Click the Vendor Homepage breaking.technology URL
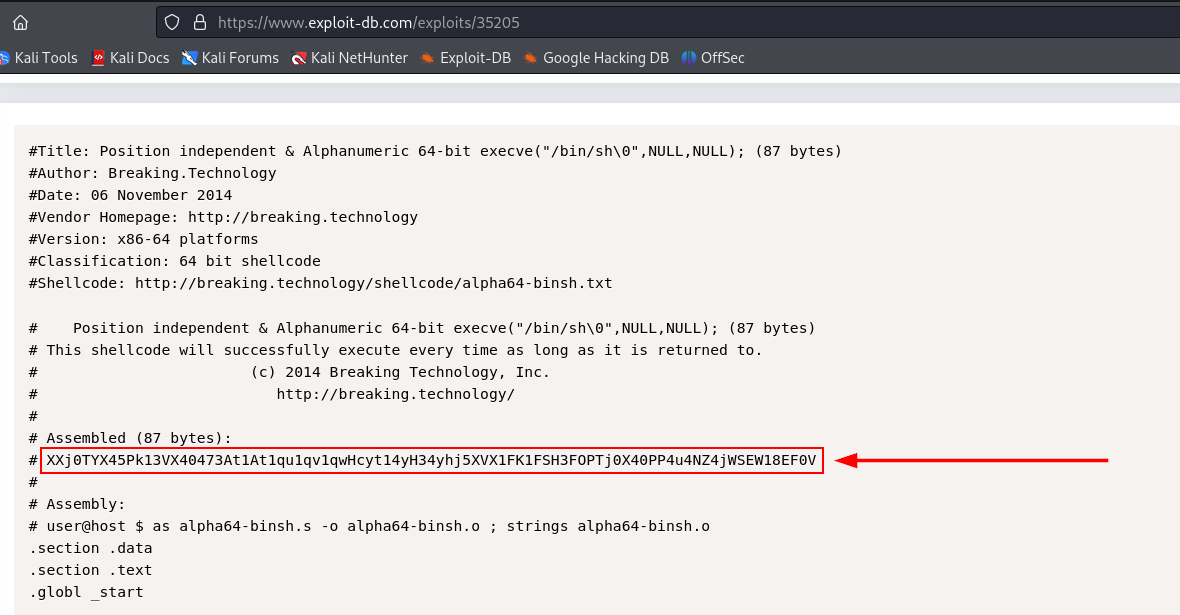 tap(303, 217)
